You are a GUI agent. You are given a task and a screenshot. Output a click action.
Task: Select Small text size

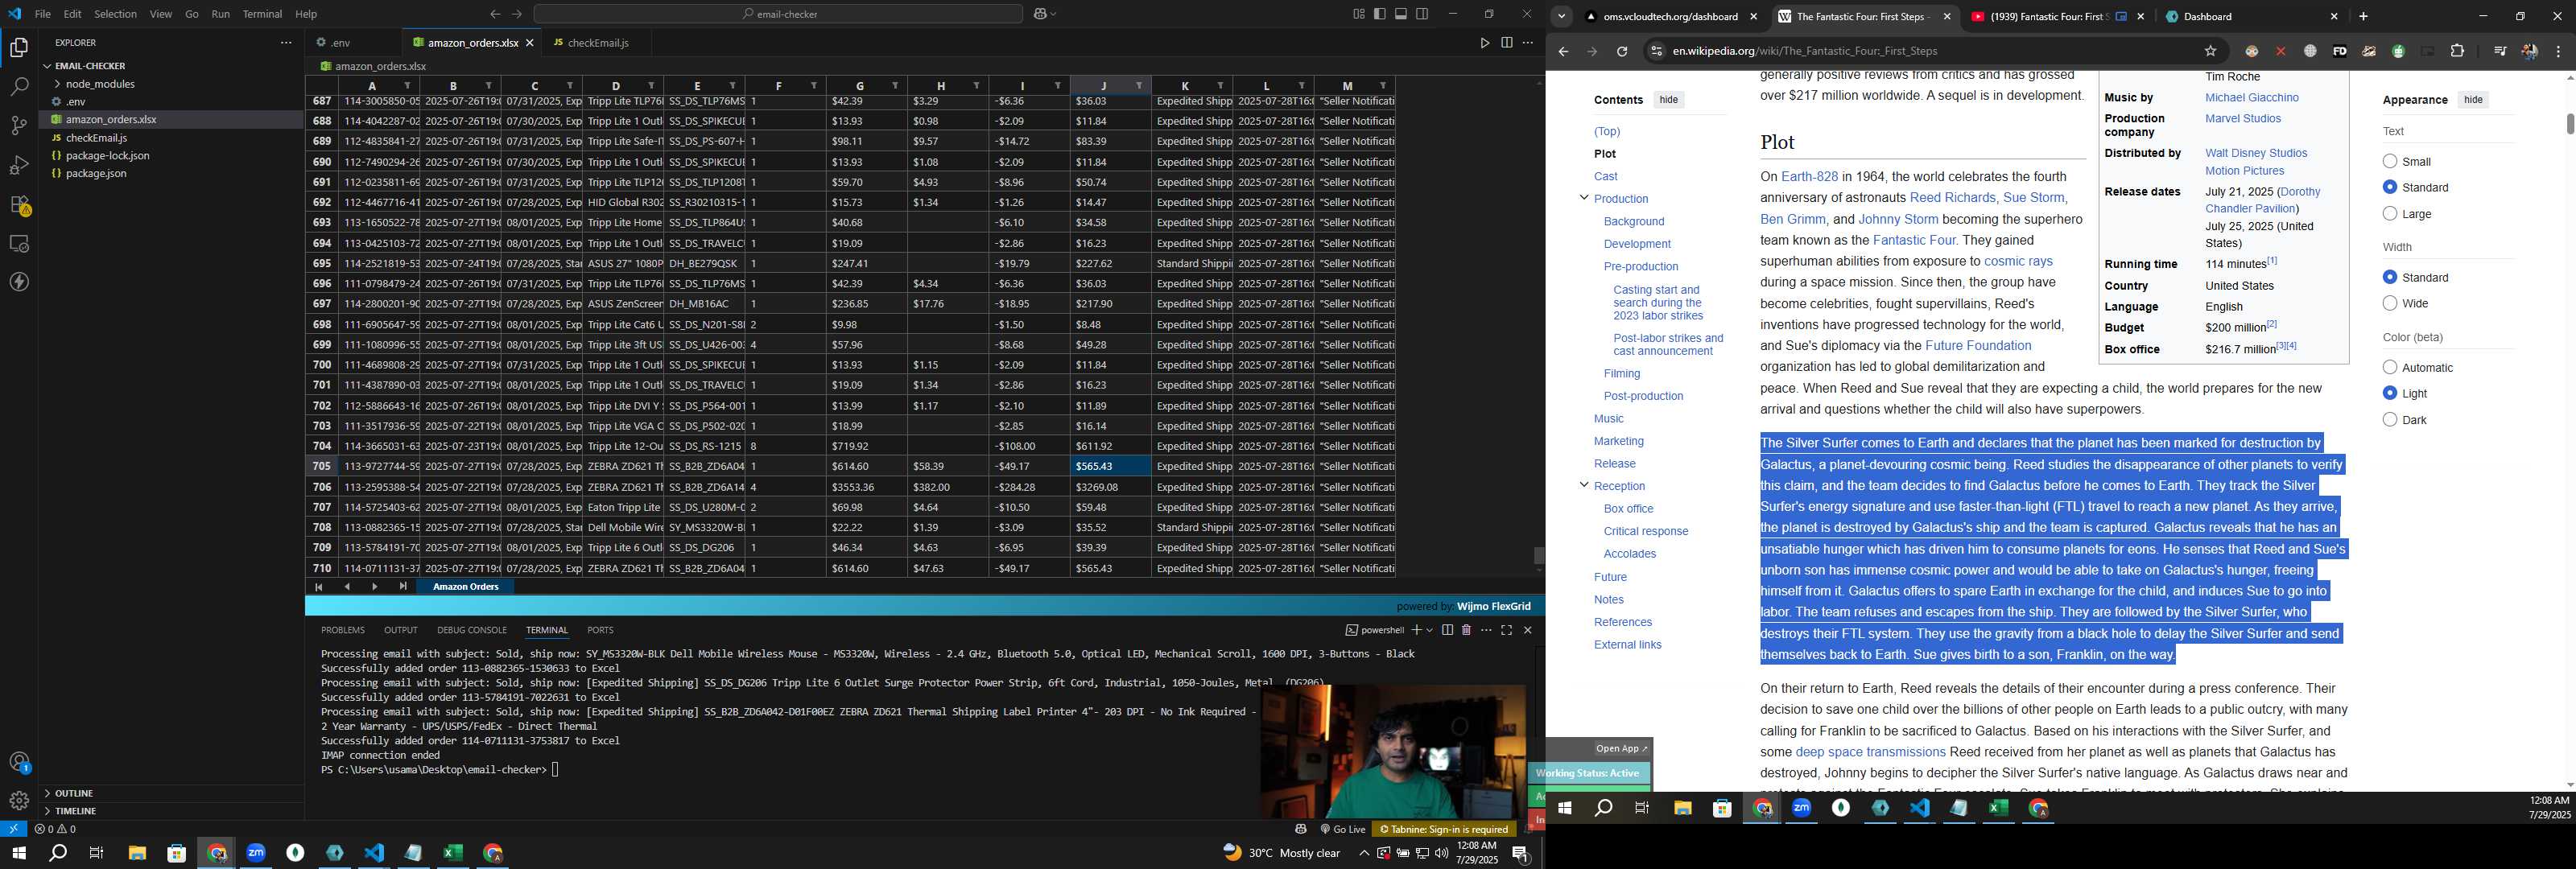2390,162
